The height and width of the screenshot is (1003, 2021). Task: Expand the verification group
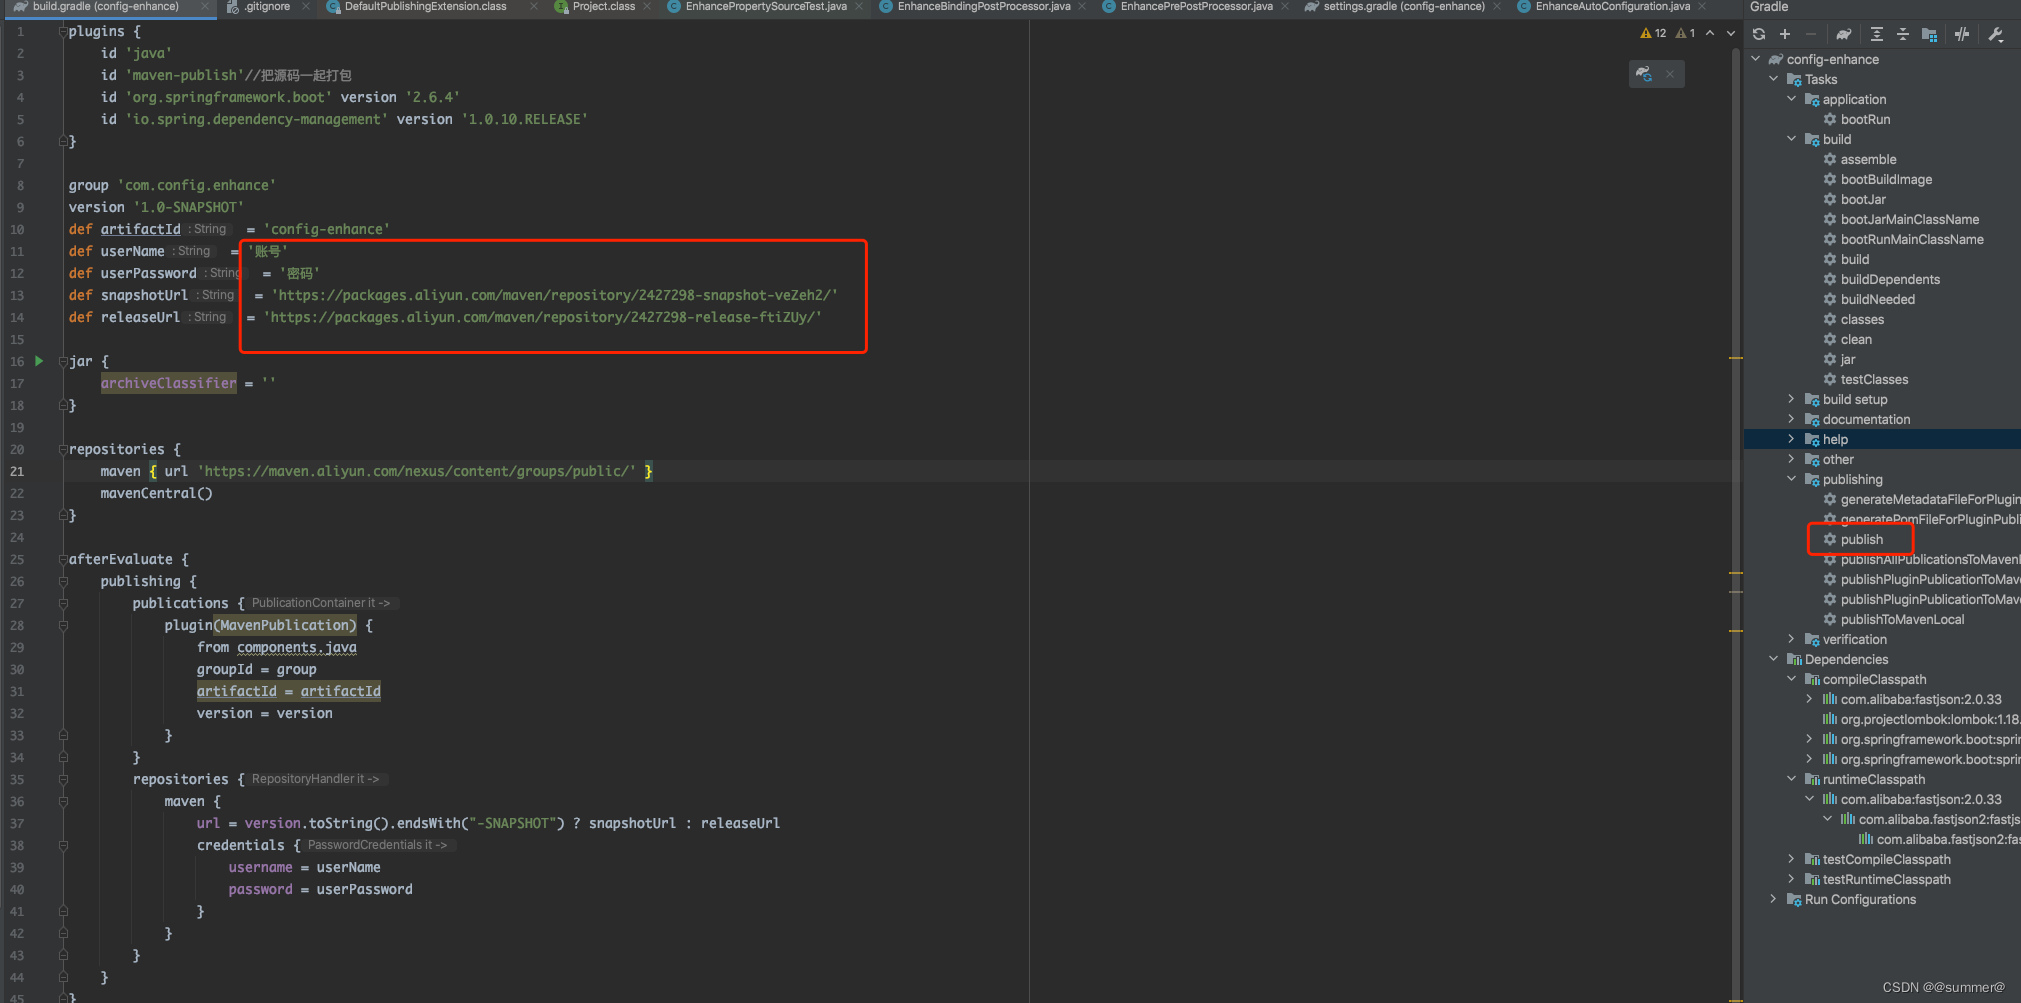(1792, 639)
